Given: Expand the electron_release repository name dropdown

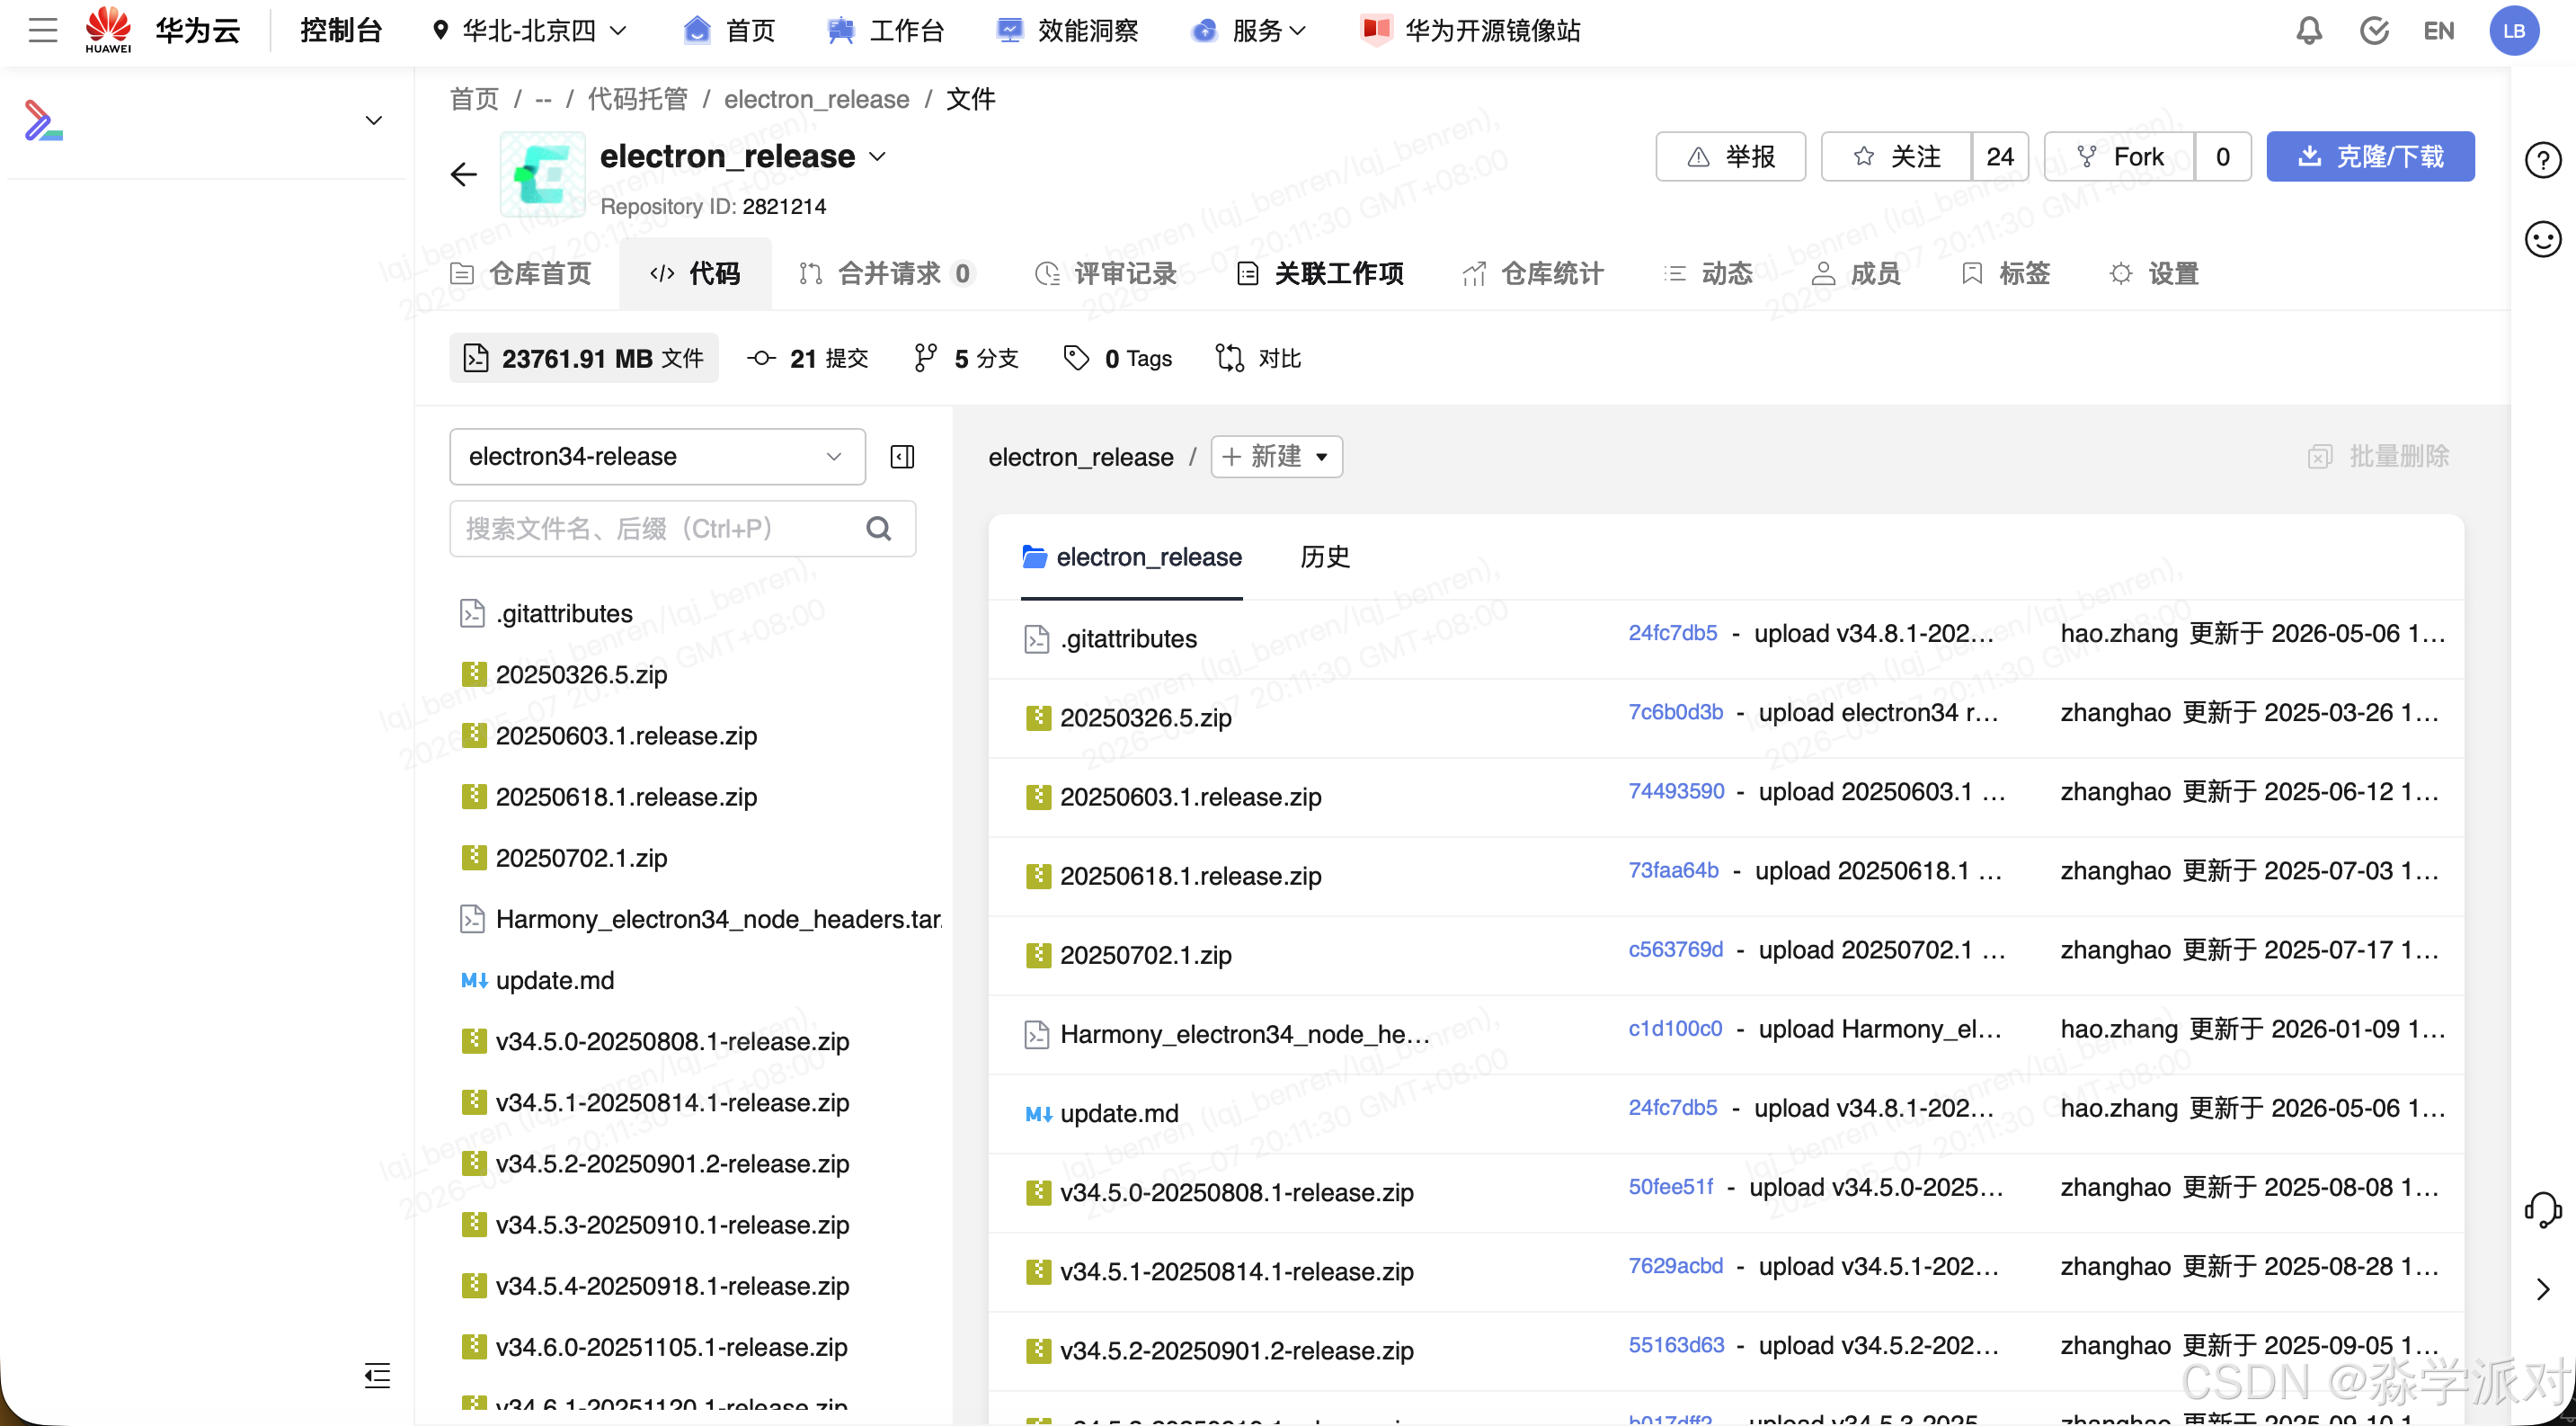Looking at the screenshot, I should (877, 157).
